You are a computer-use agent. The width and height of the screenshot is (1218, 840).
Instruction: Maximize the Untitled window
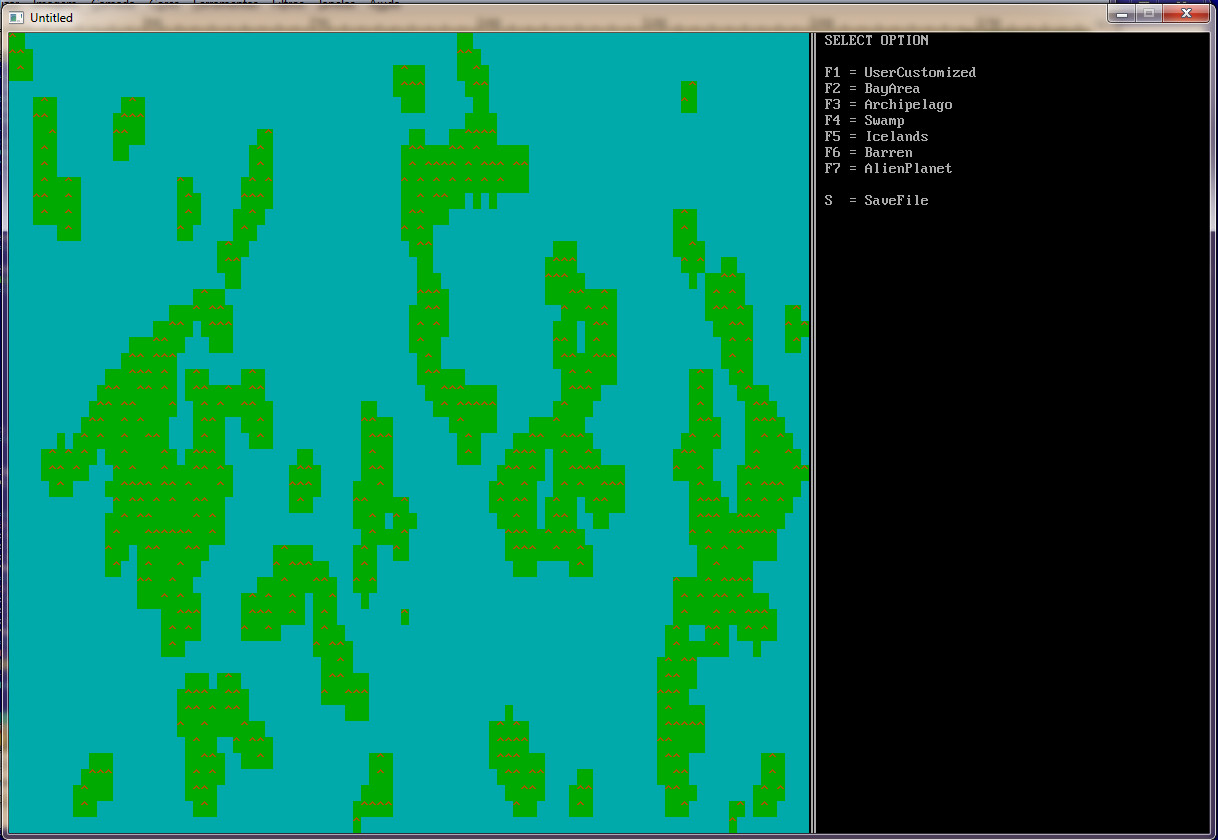1149,14
